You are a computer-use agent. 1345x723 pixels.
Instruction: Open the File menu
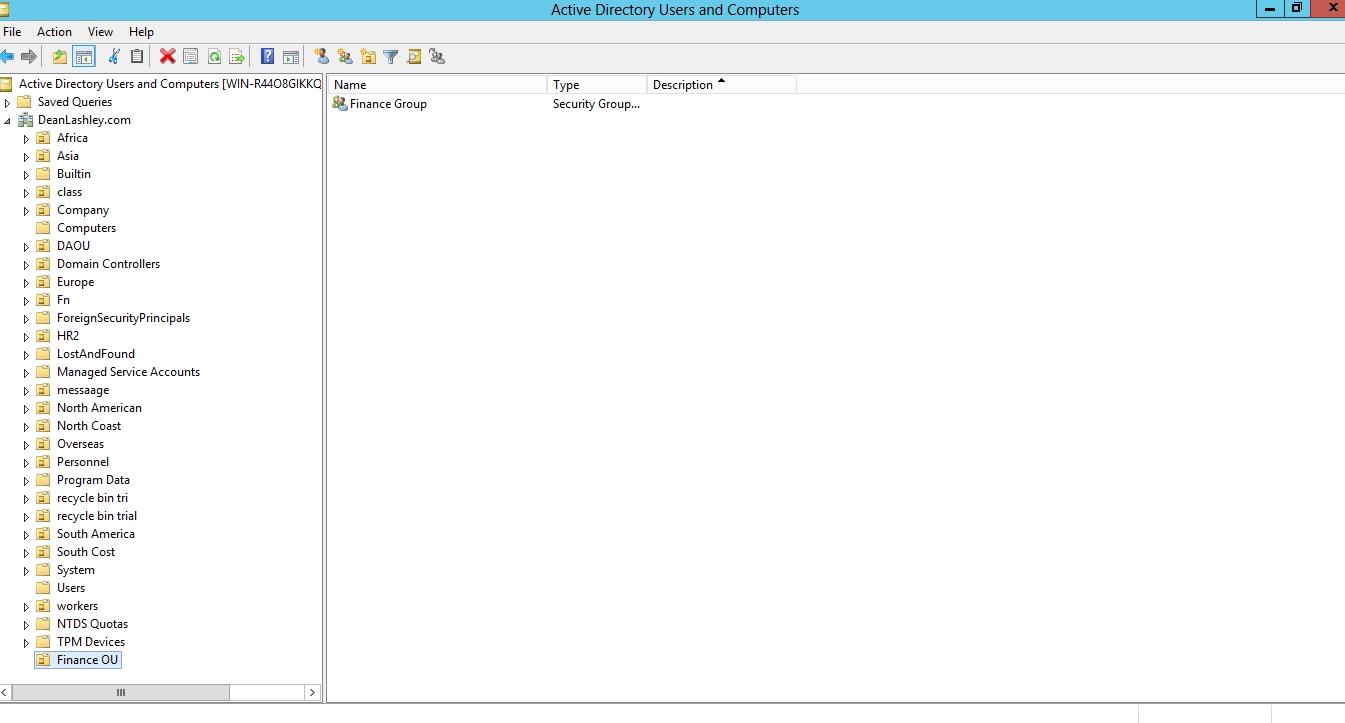(12, 32)
